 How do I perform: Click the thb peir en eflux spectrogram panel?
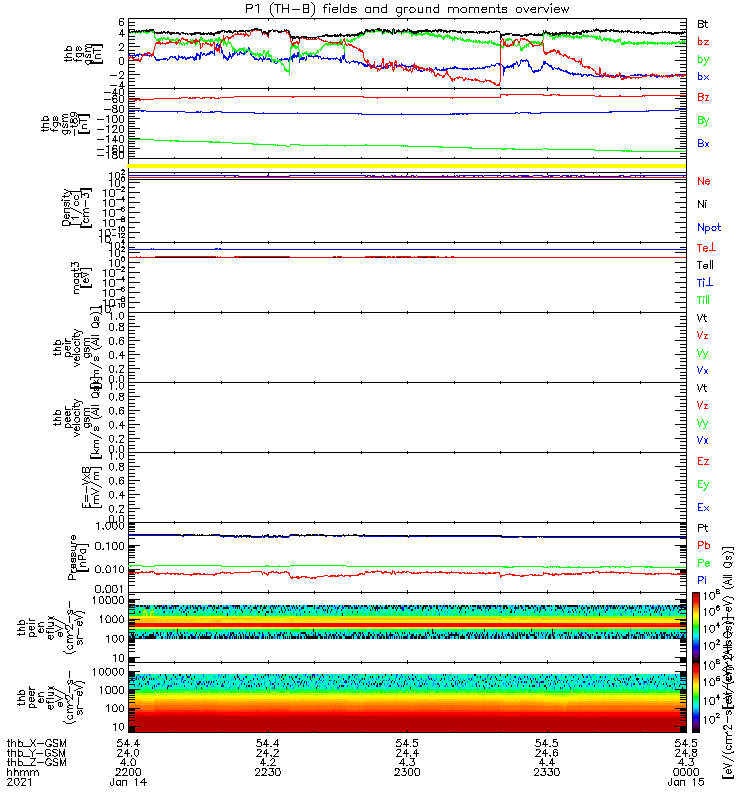pyautogui.click(x=407, y=627)
